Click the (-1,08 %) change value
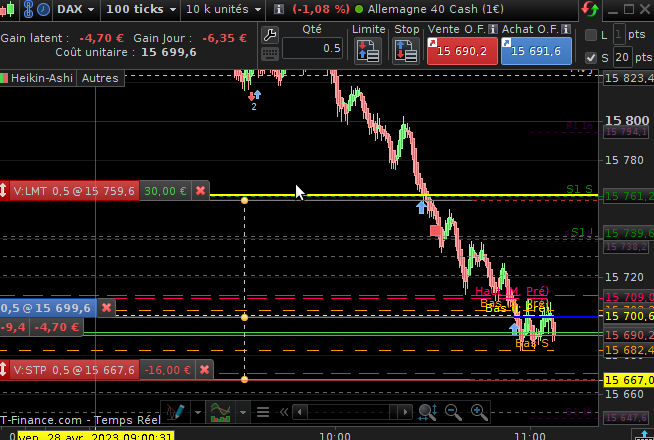This screenshot has height=440, width=654. click(321, 9)
